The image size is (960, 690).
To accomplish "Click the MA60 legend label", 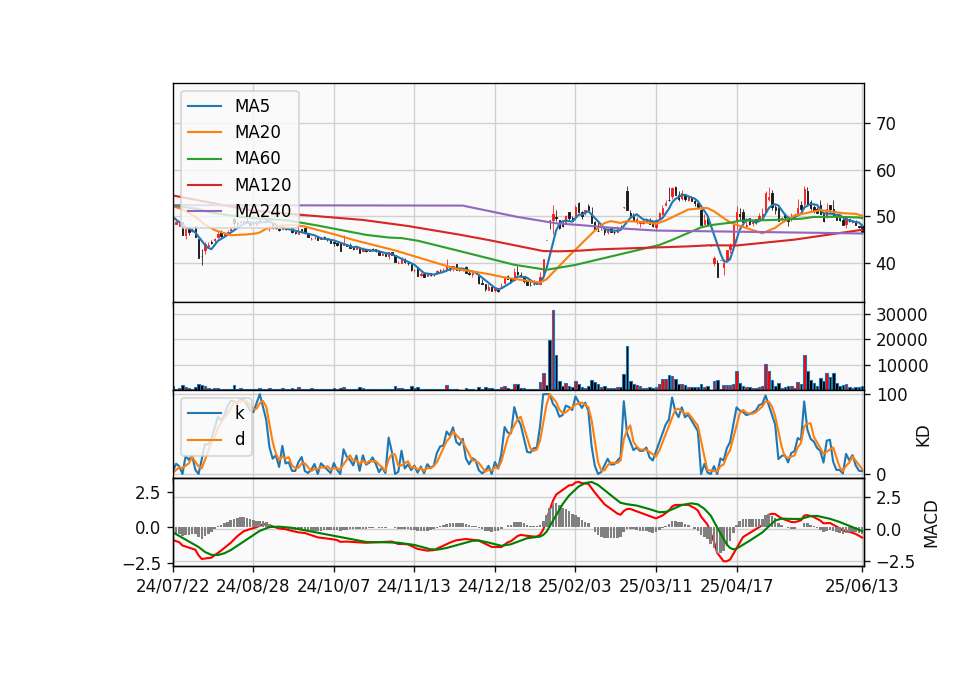I will click(x=258, y=159).
